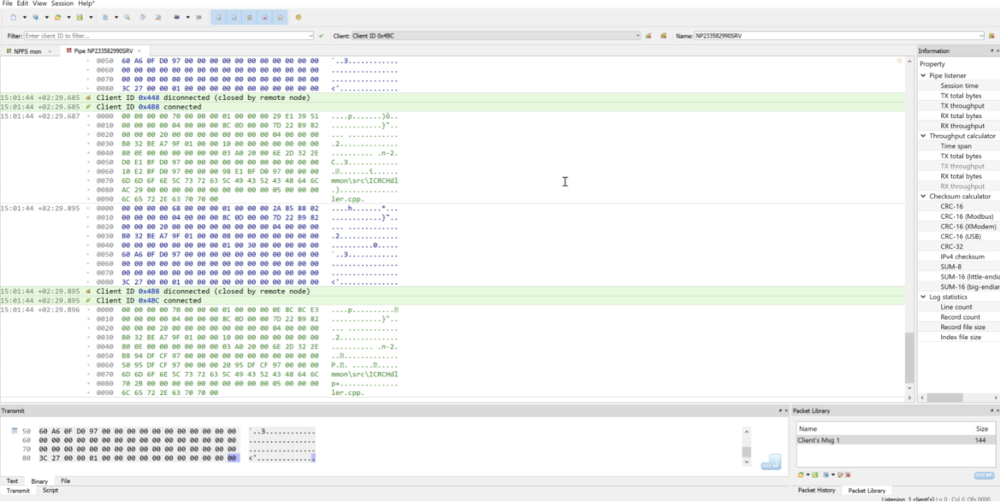This screenshot has height=504, width=1000.
Task: Click the second icon right of Client dropdown
Action: coord(663,36)
